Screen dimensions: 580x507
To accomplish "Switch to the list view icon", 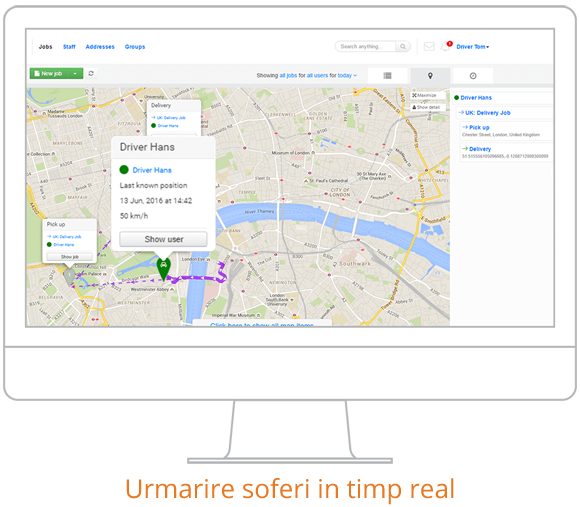I will [387, 75].
